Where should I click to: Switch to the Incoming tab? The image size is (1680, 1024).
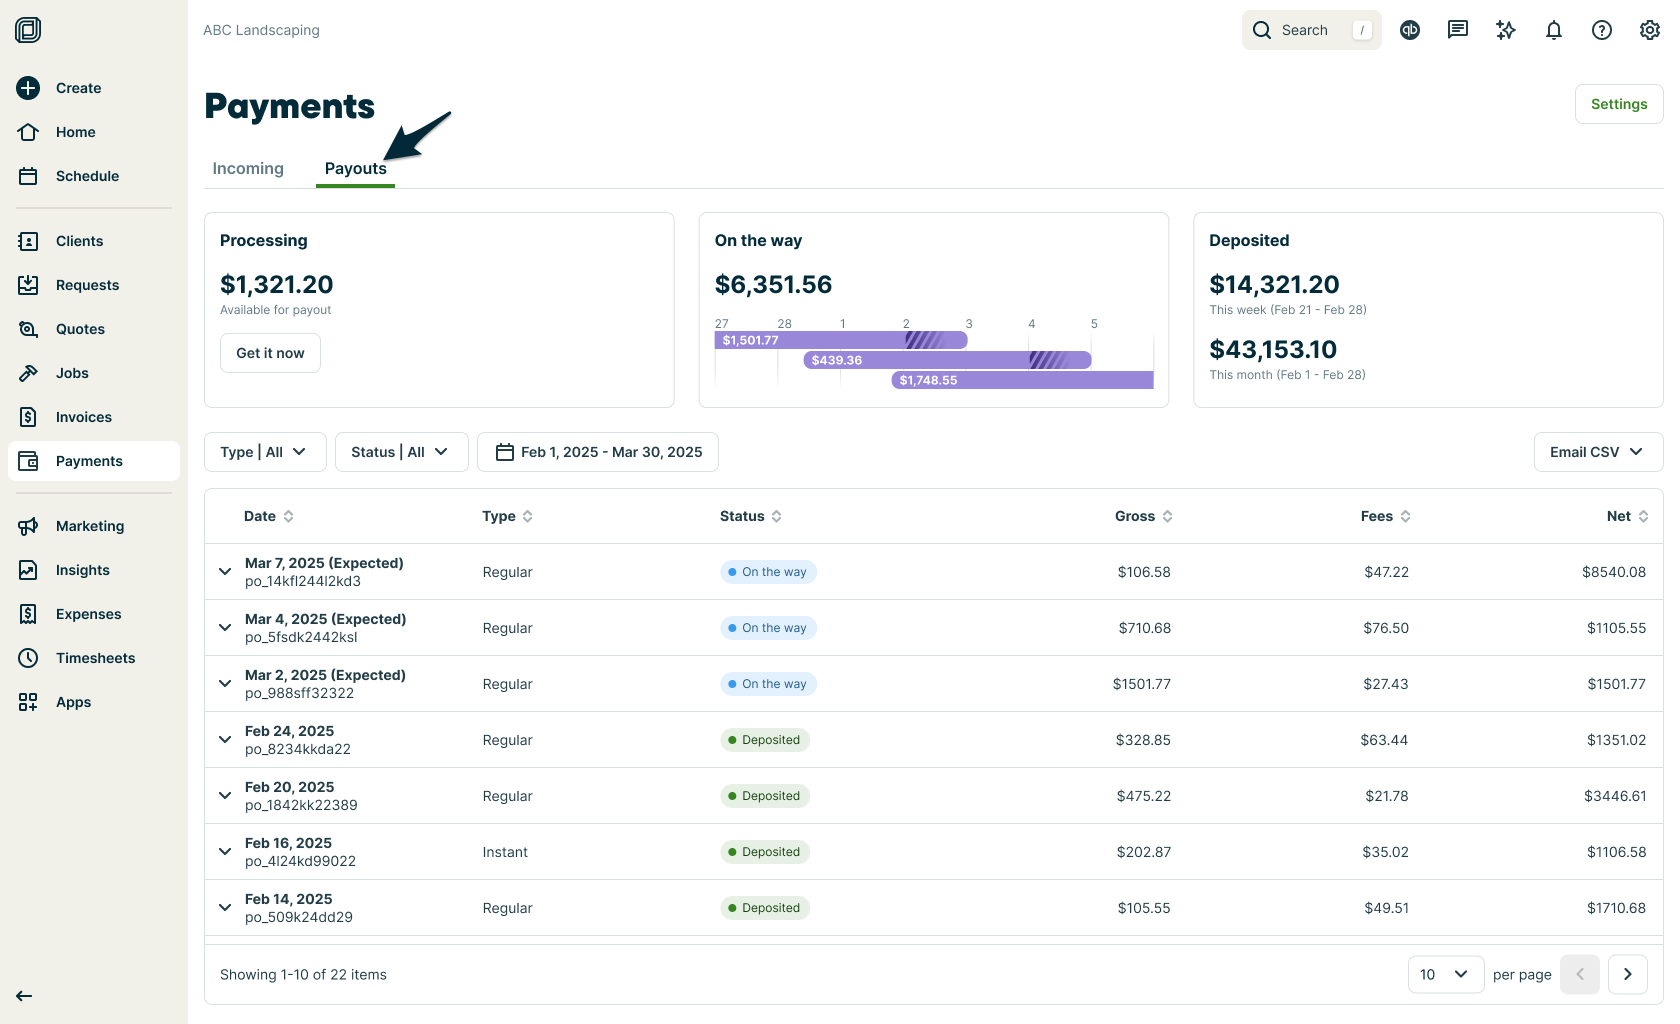(247, 168)
